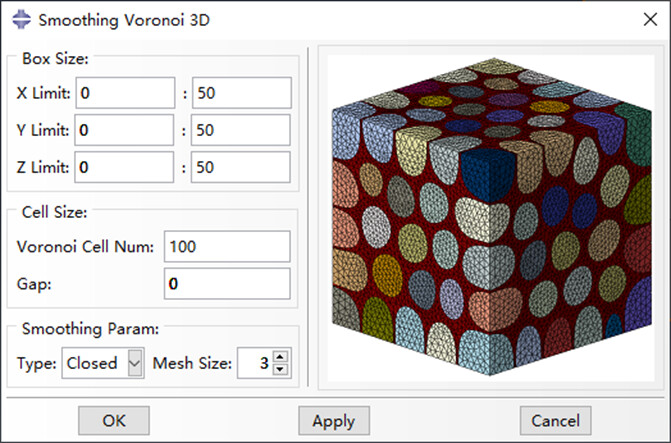
Task: Focus the Y Limit minimum field
Action: (124, 130)
